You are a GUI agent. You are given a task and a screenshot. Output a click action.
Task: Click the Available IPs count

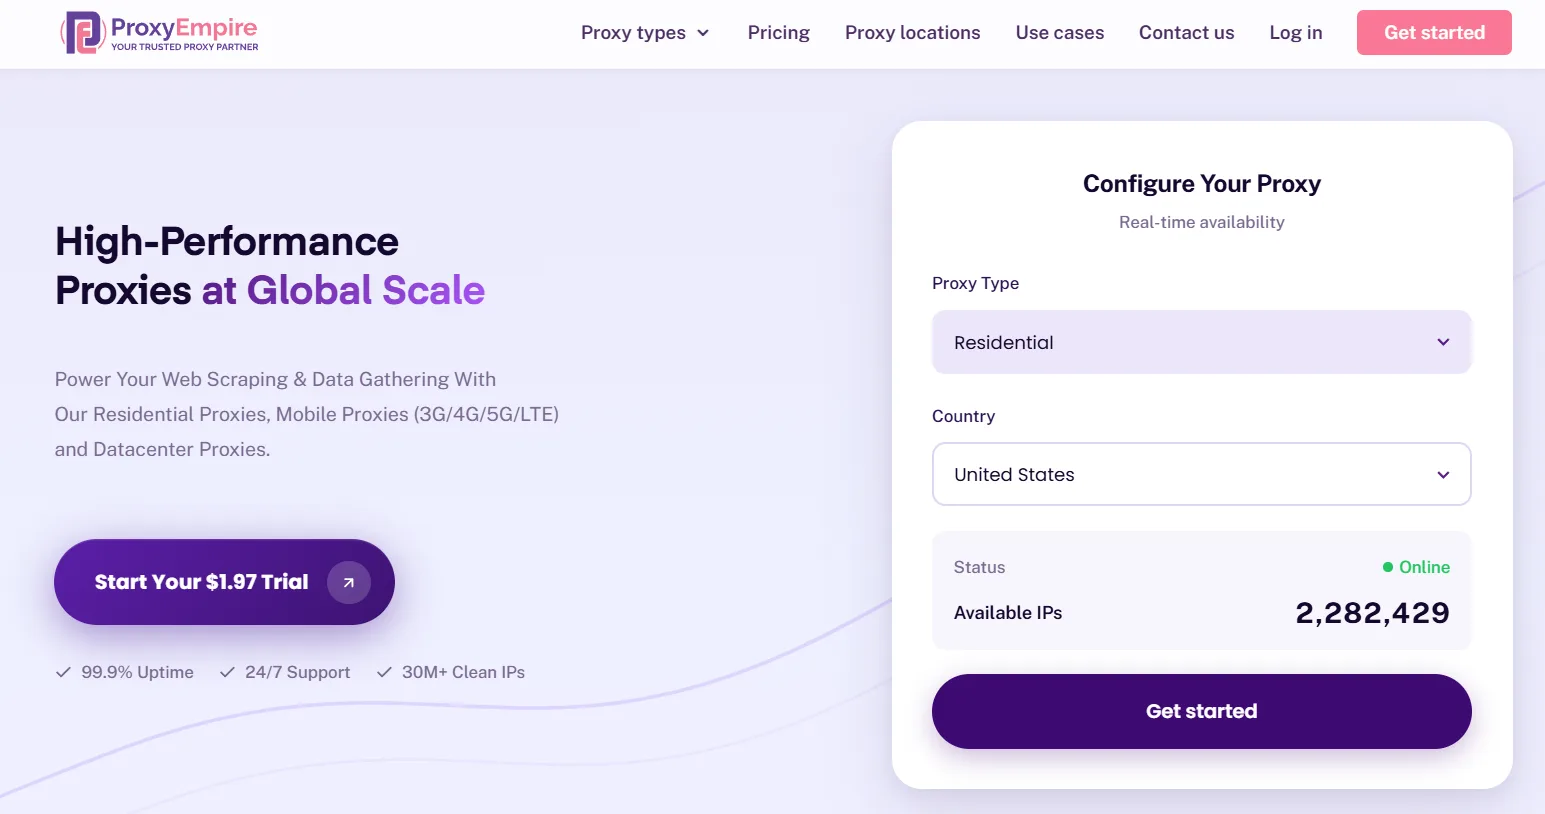click(1372, 612)
